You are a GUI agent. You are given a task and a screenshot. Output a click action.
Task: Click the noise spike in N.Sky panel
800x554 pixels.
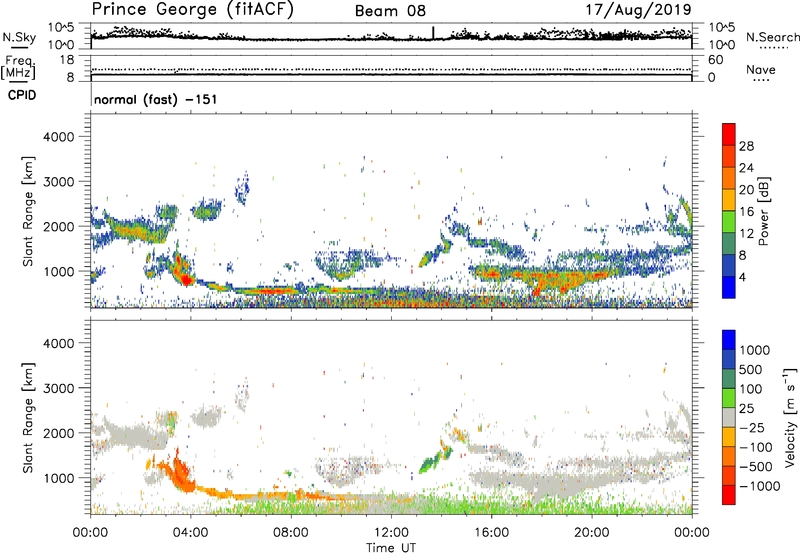click(x=433, y=33)
